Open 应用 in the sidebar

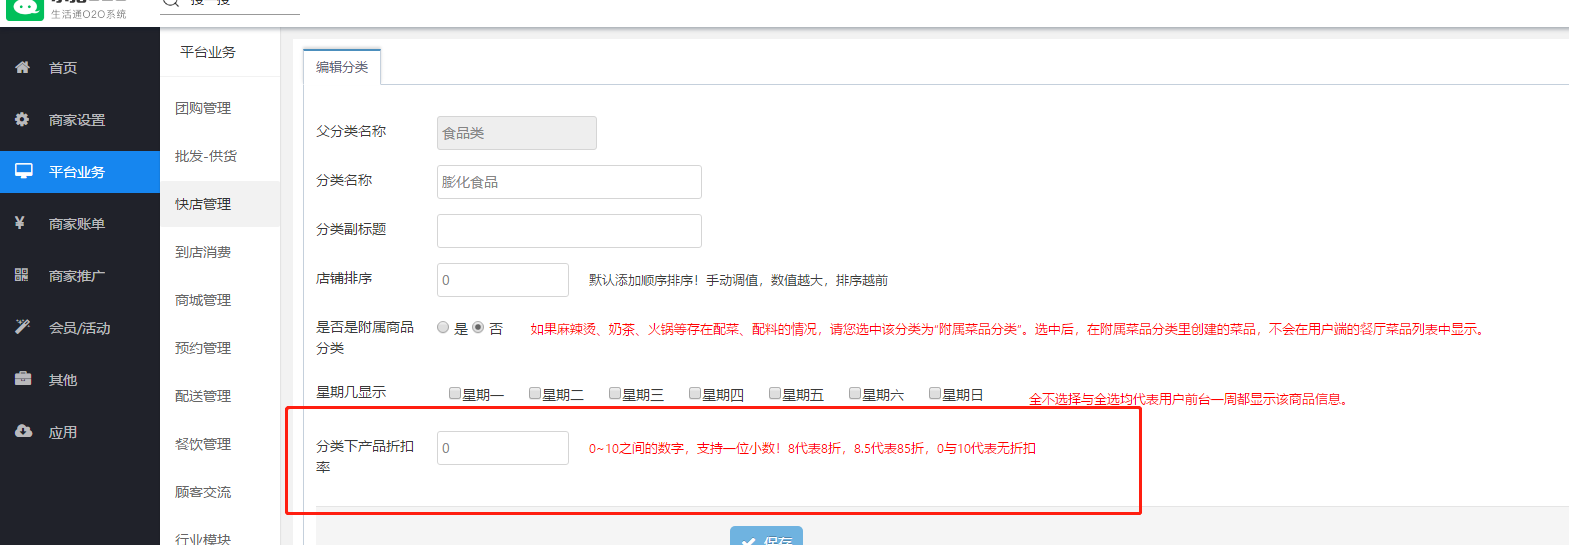(x=80, y=432)
